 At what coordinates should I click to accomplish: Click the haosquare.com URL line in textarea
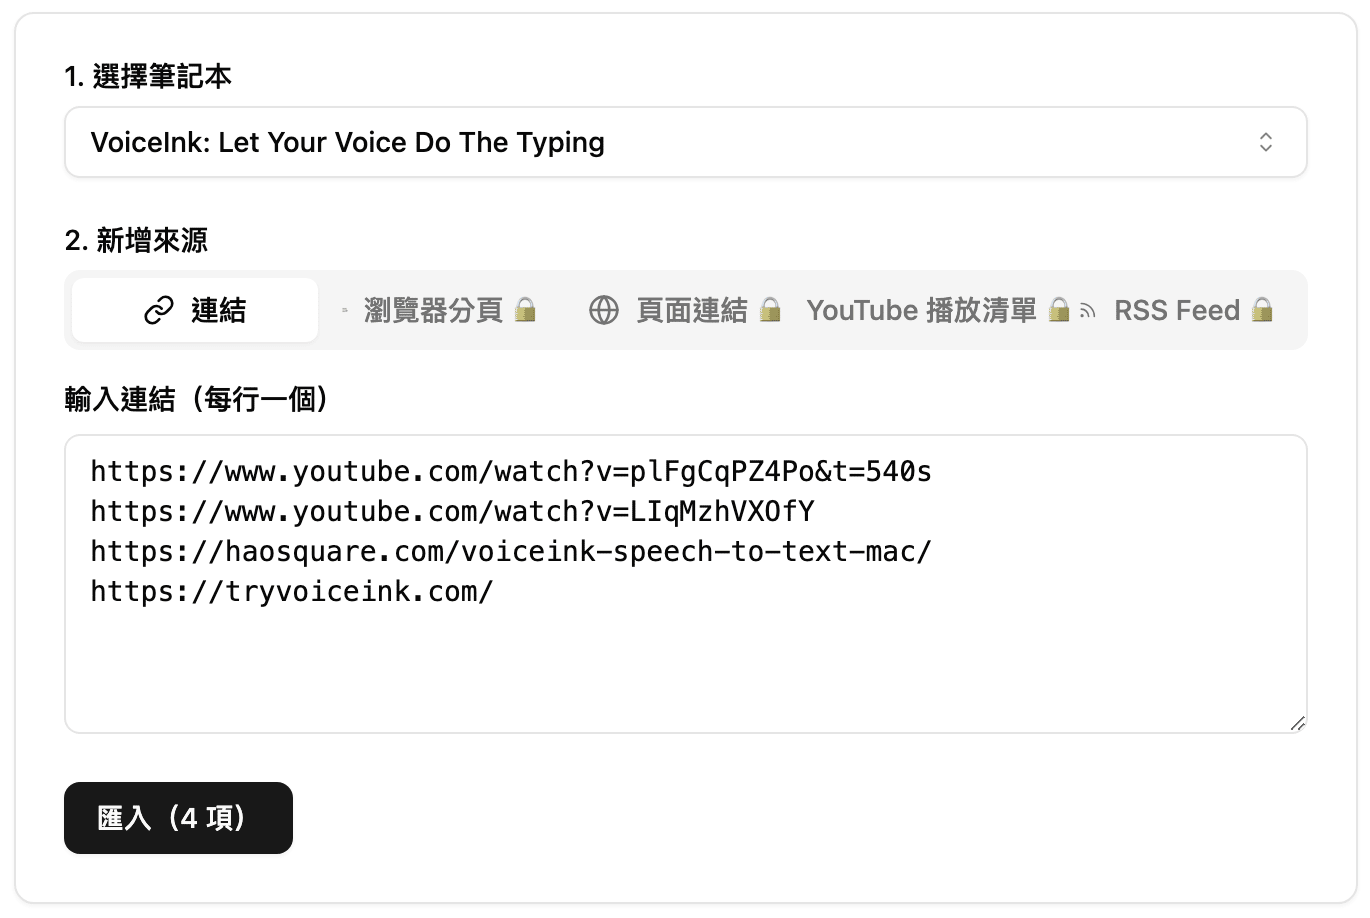(x=510, y=552)
